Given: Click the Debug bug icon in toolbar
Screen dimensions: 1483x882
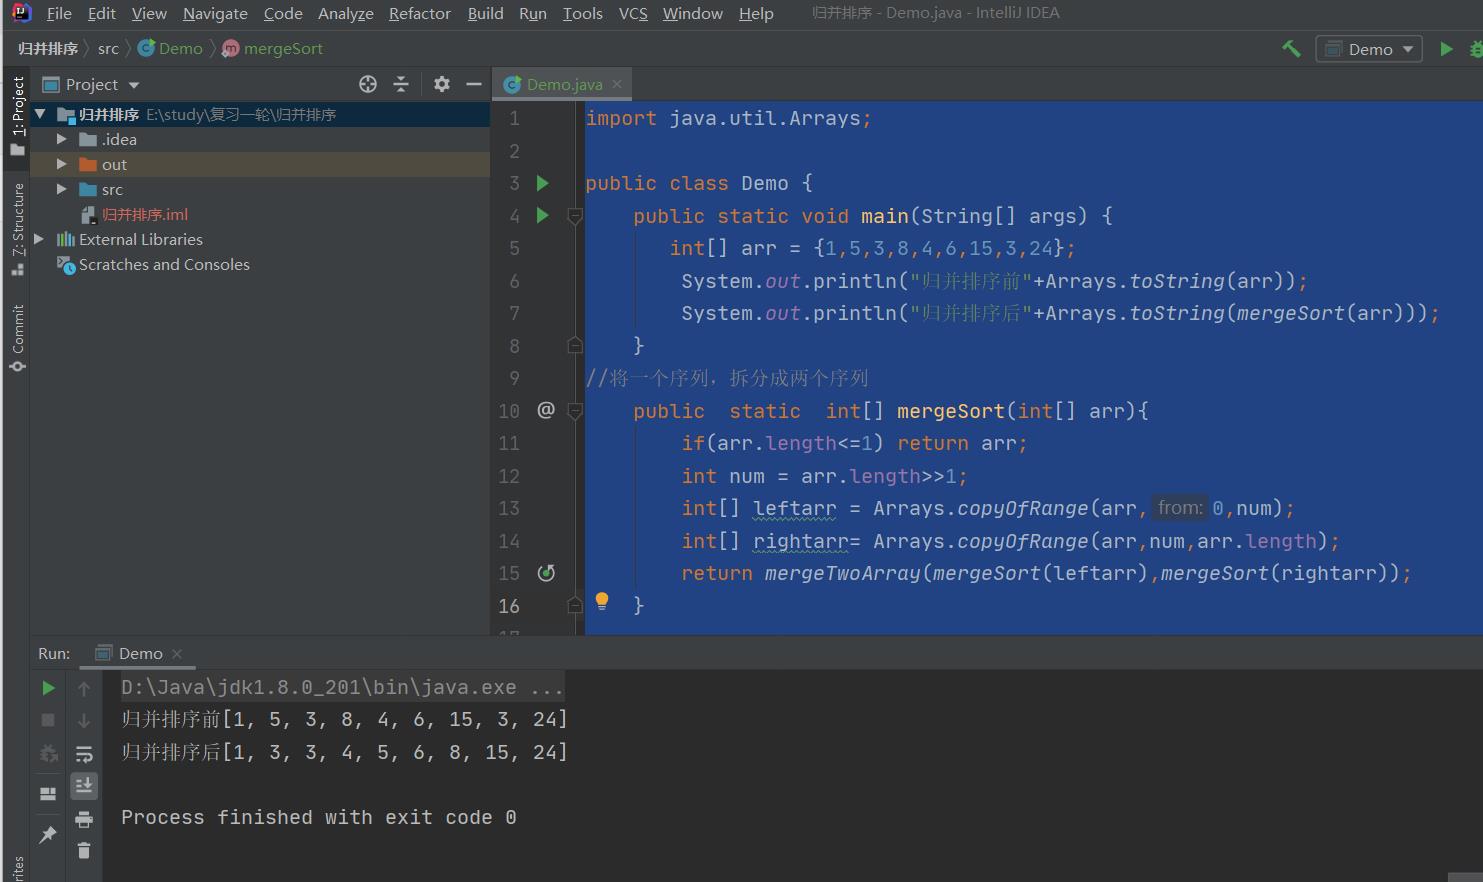Looking at the screenshot, I should [1476, 48].
